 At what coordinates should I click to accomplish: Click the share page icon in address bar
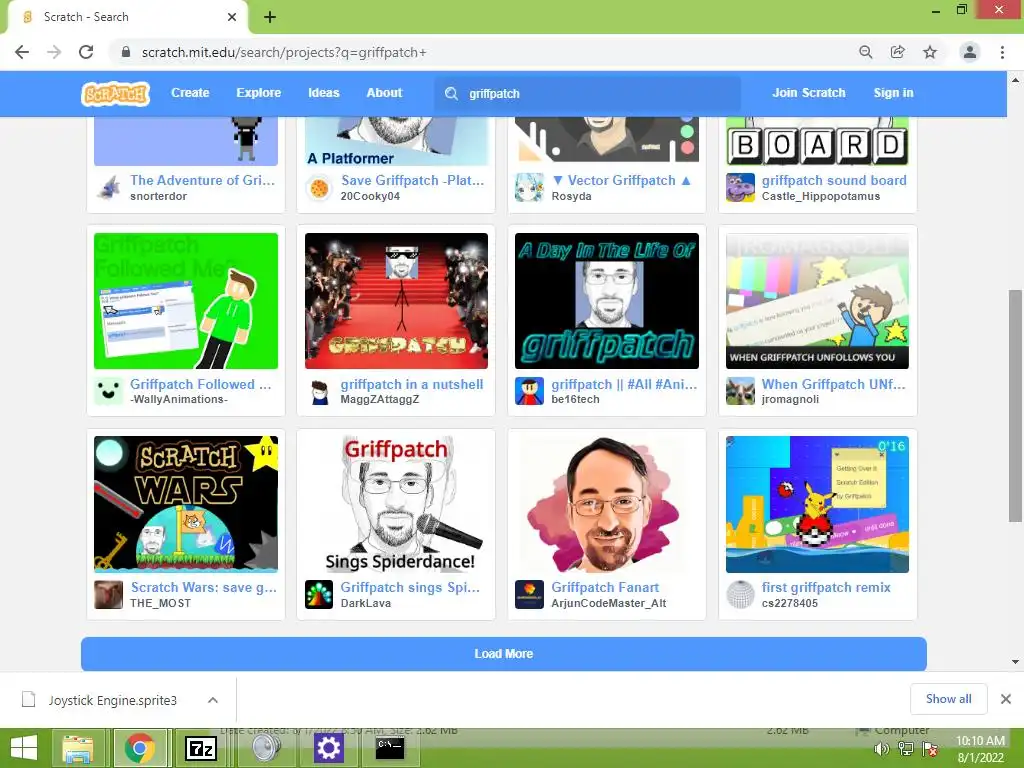pyautogui.click(x=897, y=52)
